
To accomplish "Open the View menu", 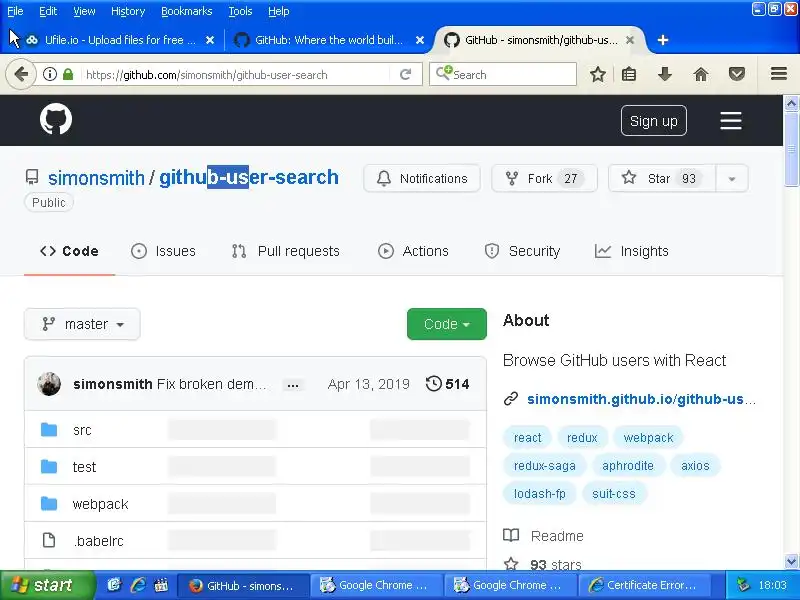I will point(84,11).
